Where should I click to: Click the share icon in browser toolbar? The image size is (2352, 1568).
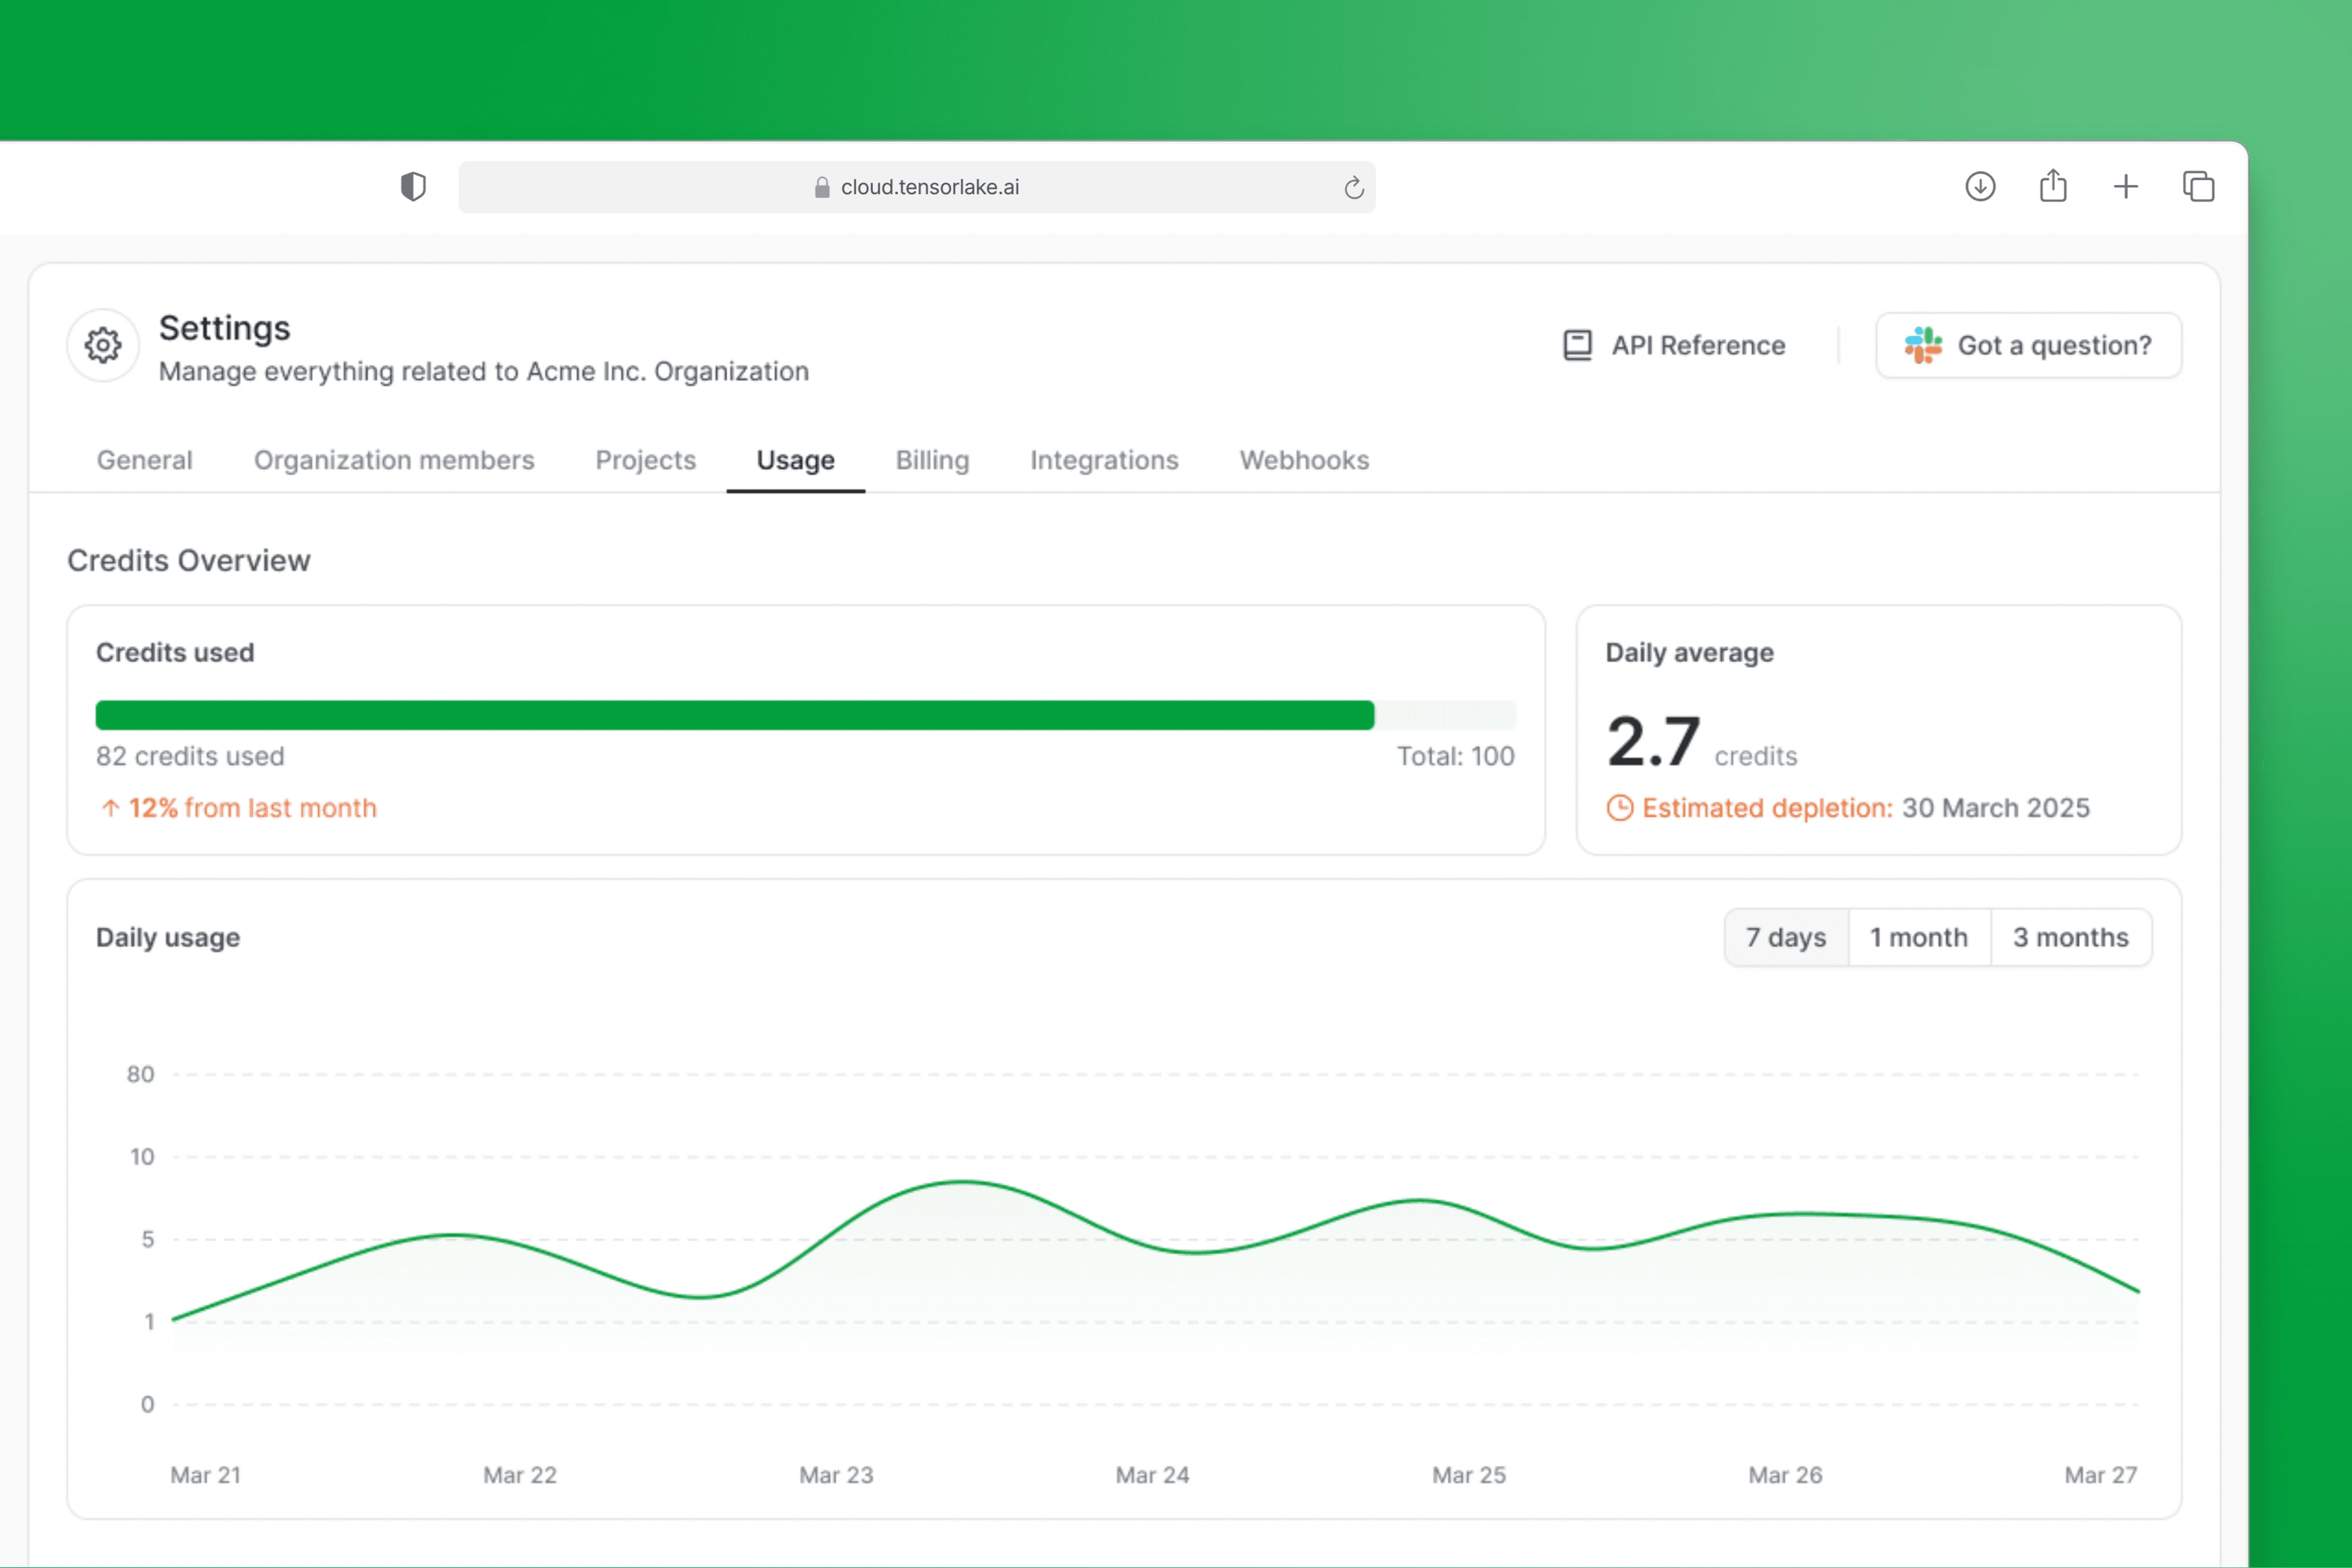[2053, 186]
